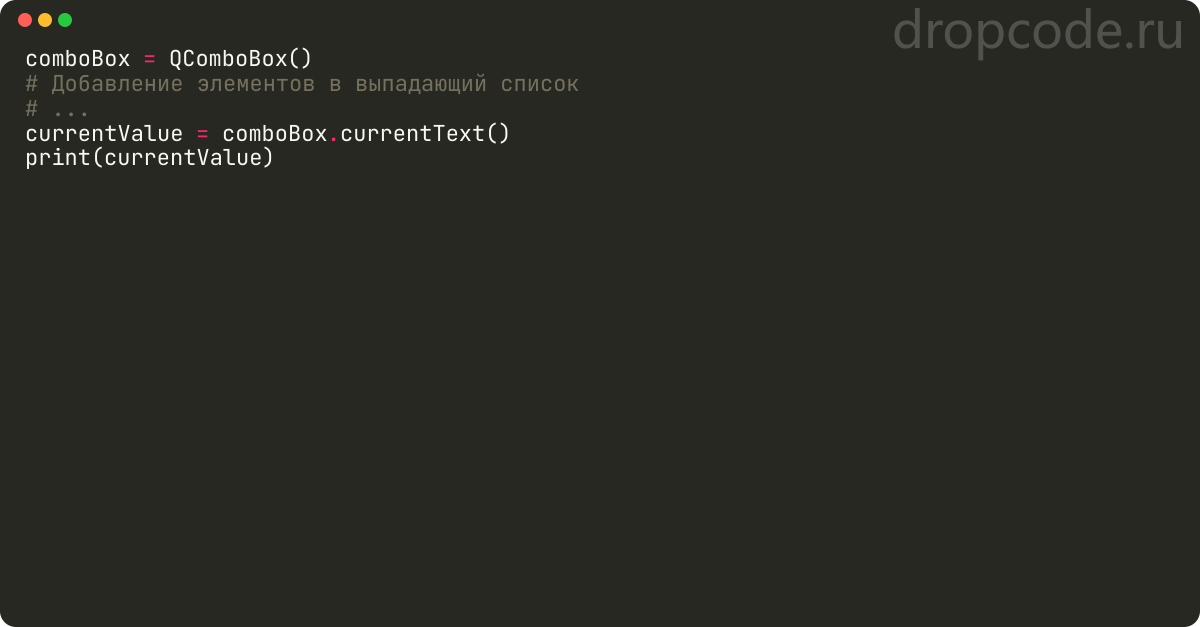Click the comboBox variable on line one

pos(78,59)
